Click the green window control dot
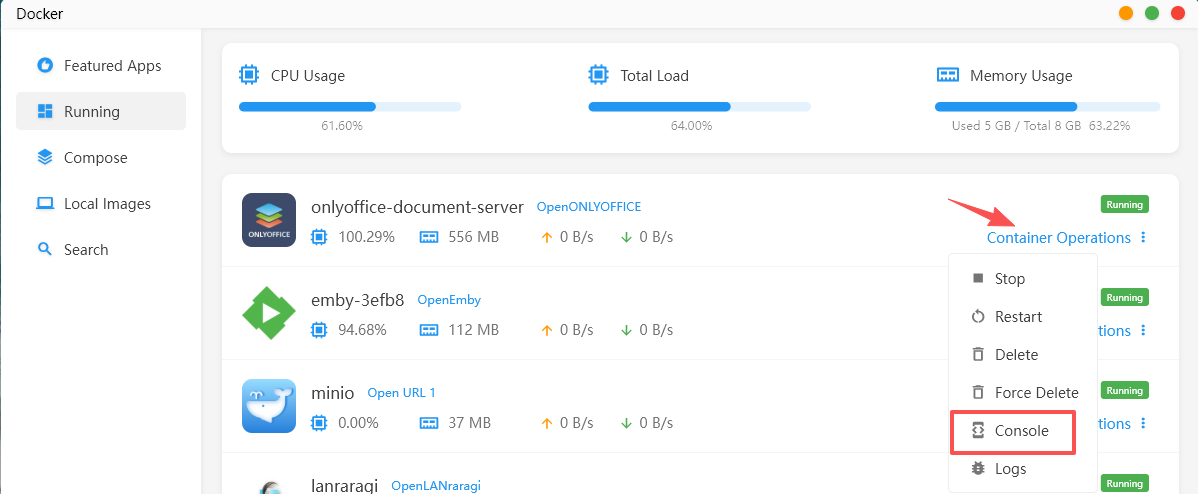 (x=1152, y=13)
